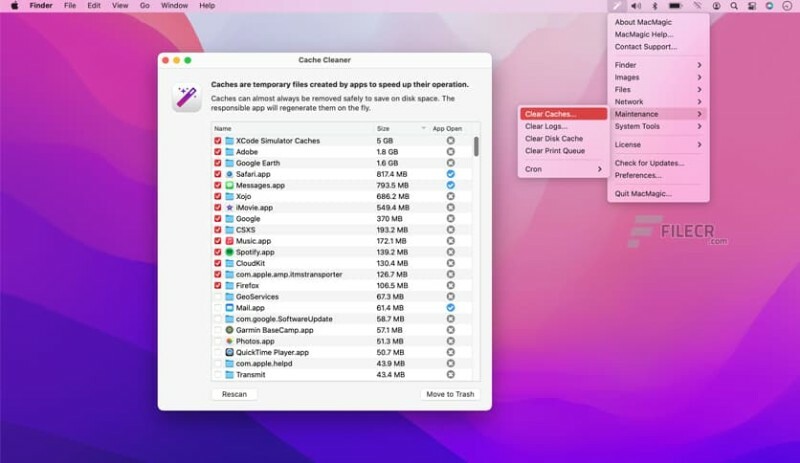Click the volume icon in menu bar

(x=637, y=6)
